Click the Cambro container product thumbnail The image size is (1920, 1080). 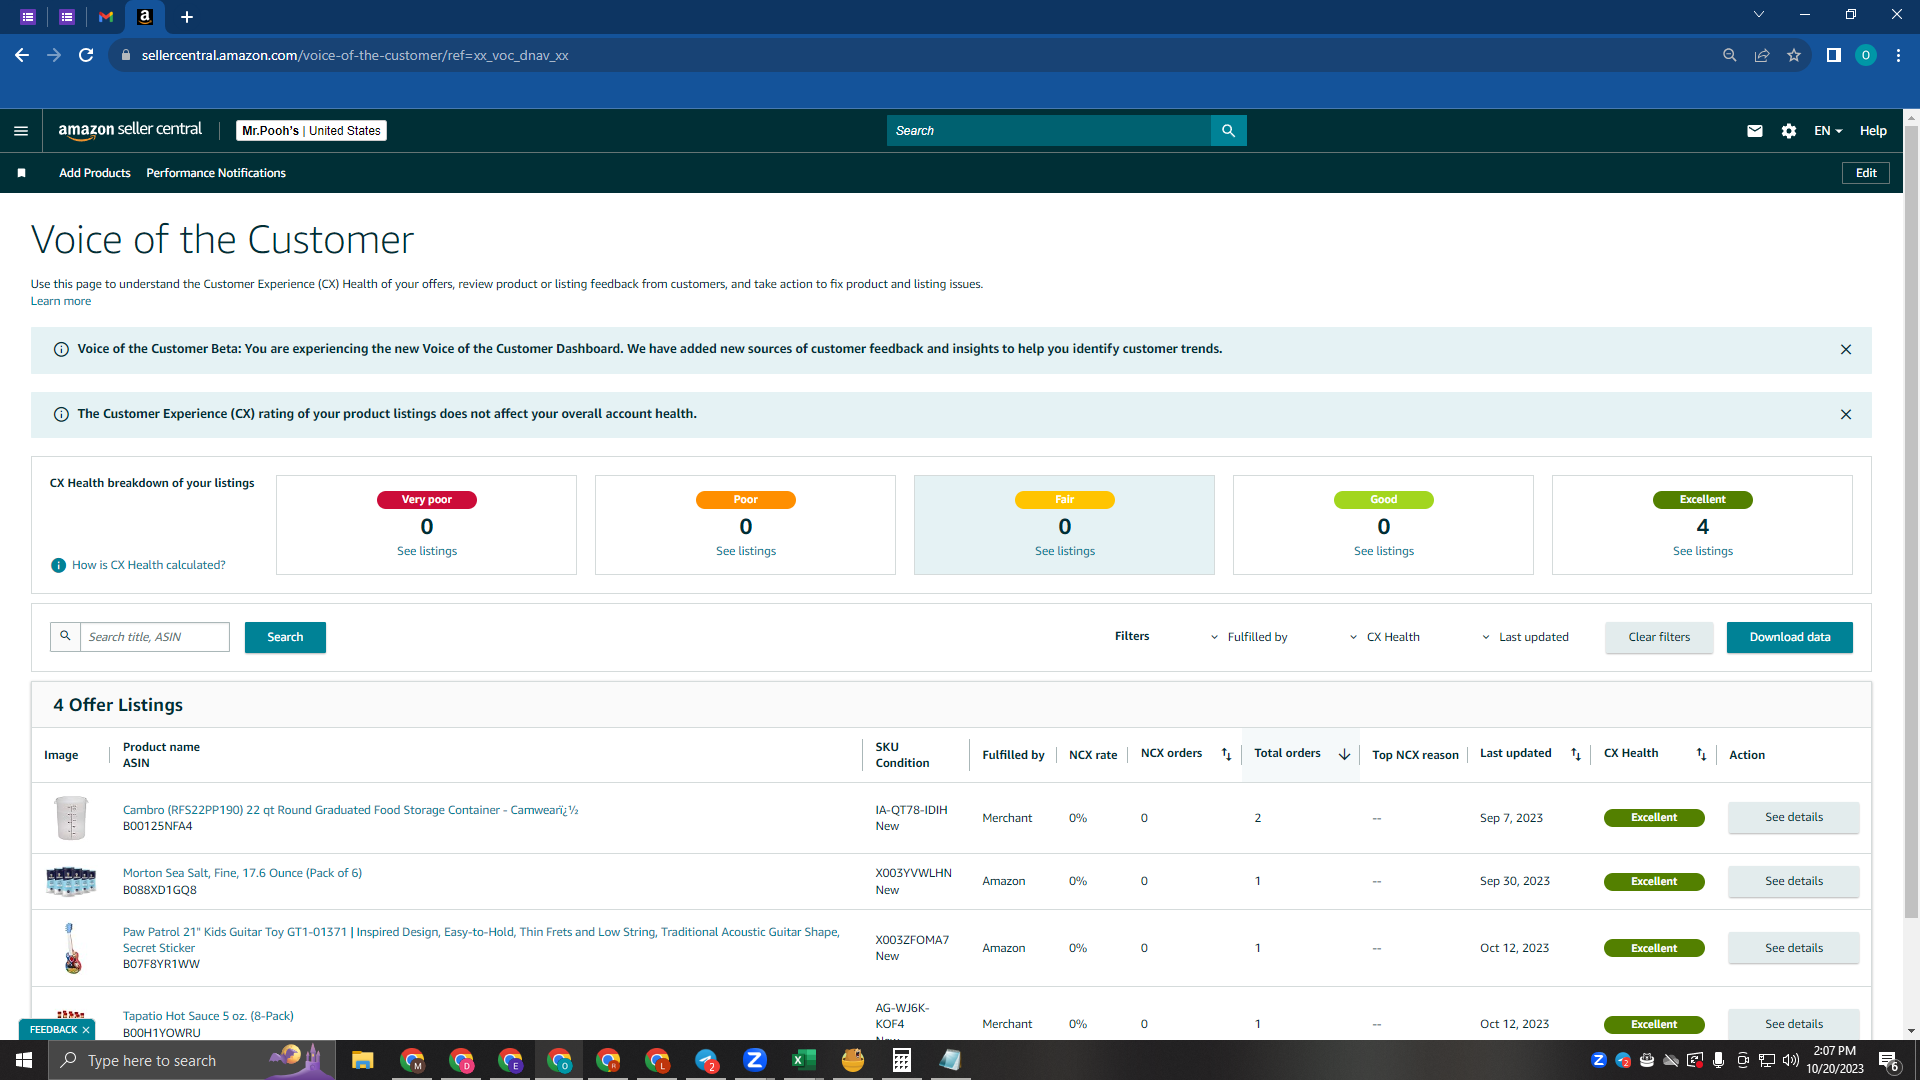[71, 818]
